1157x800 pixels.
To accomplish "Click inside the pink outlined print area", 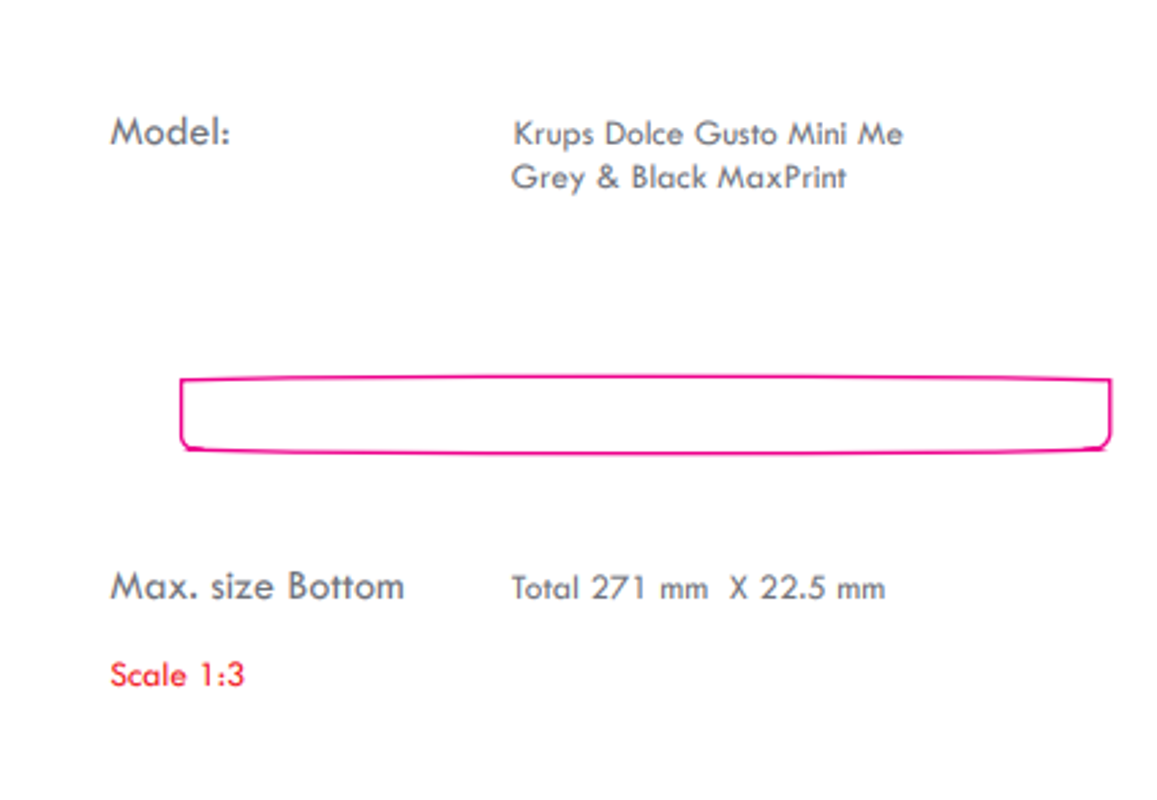I will coord(646,414).
